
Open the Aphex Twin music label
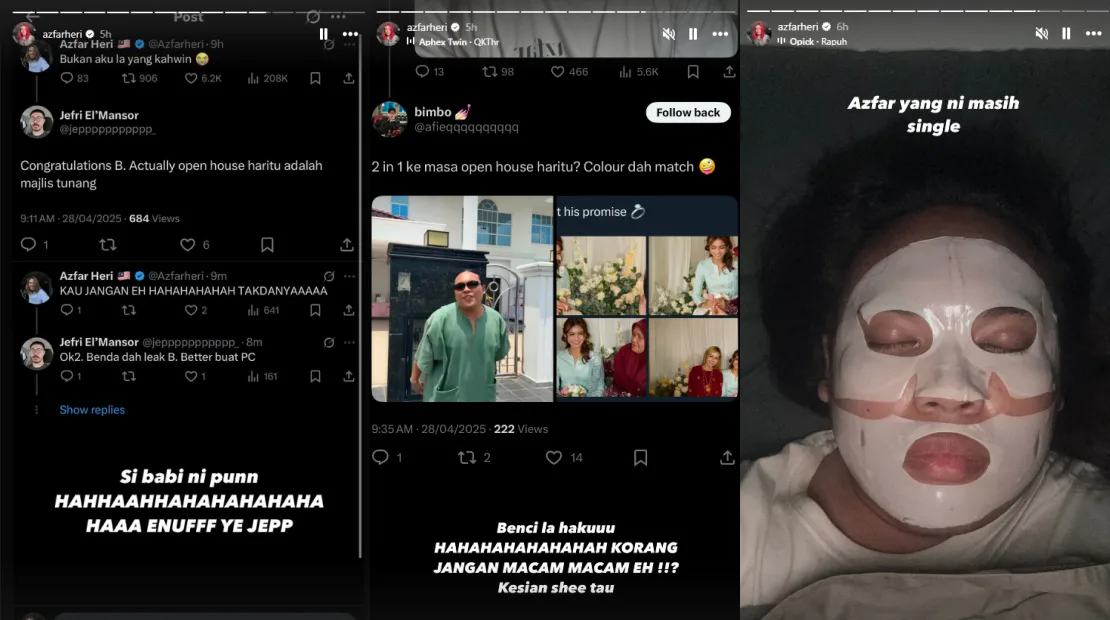(x=452, y=42)
